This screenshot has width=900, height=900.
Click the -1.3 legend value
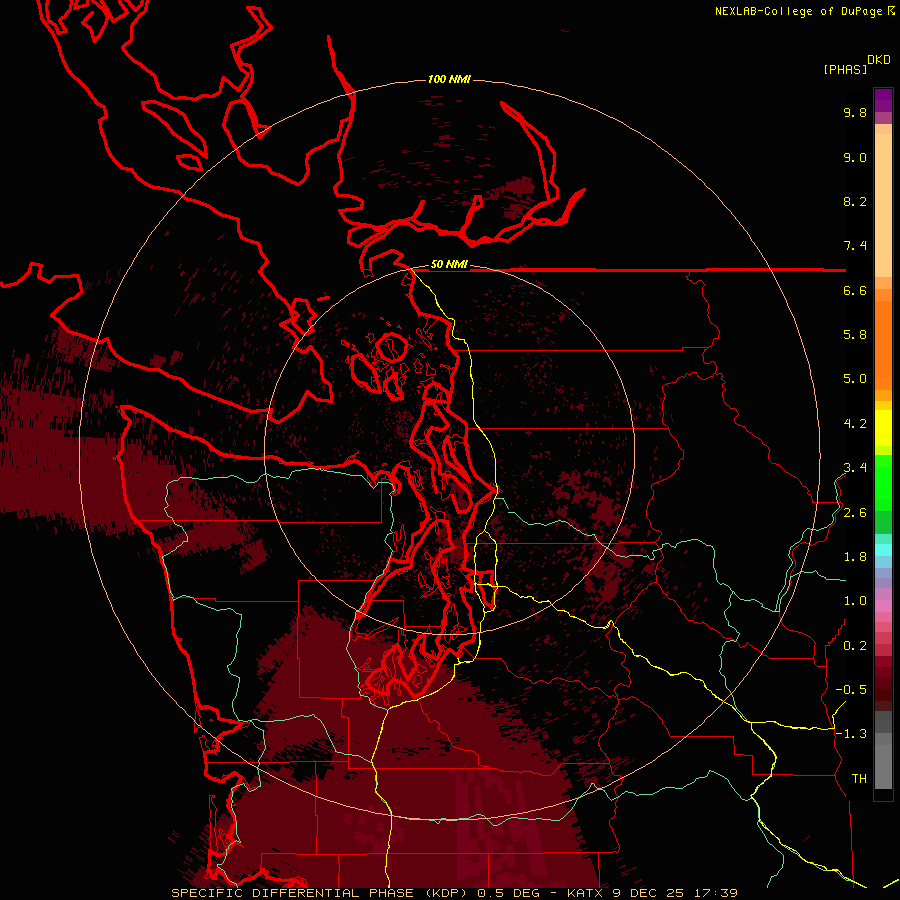click(851, 734)
